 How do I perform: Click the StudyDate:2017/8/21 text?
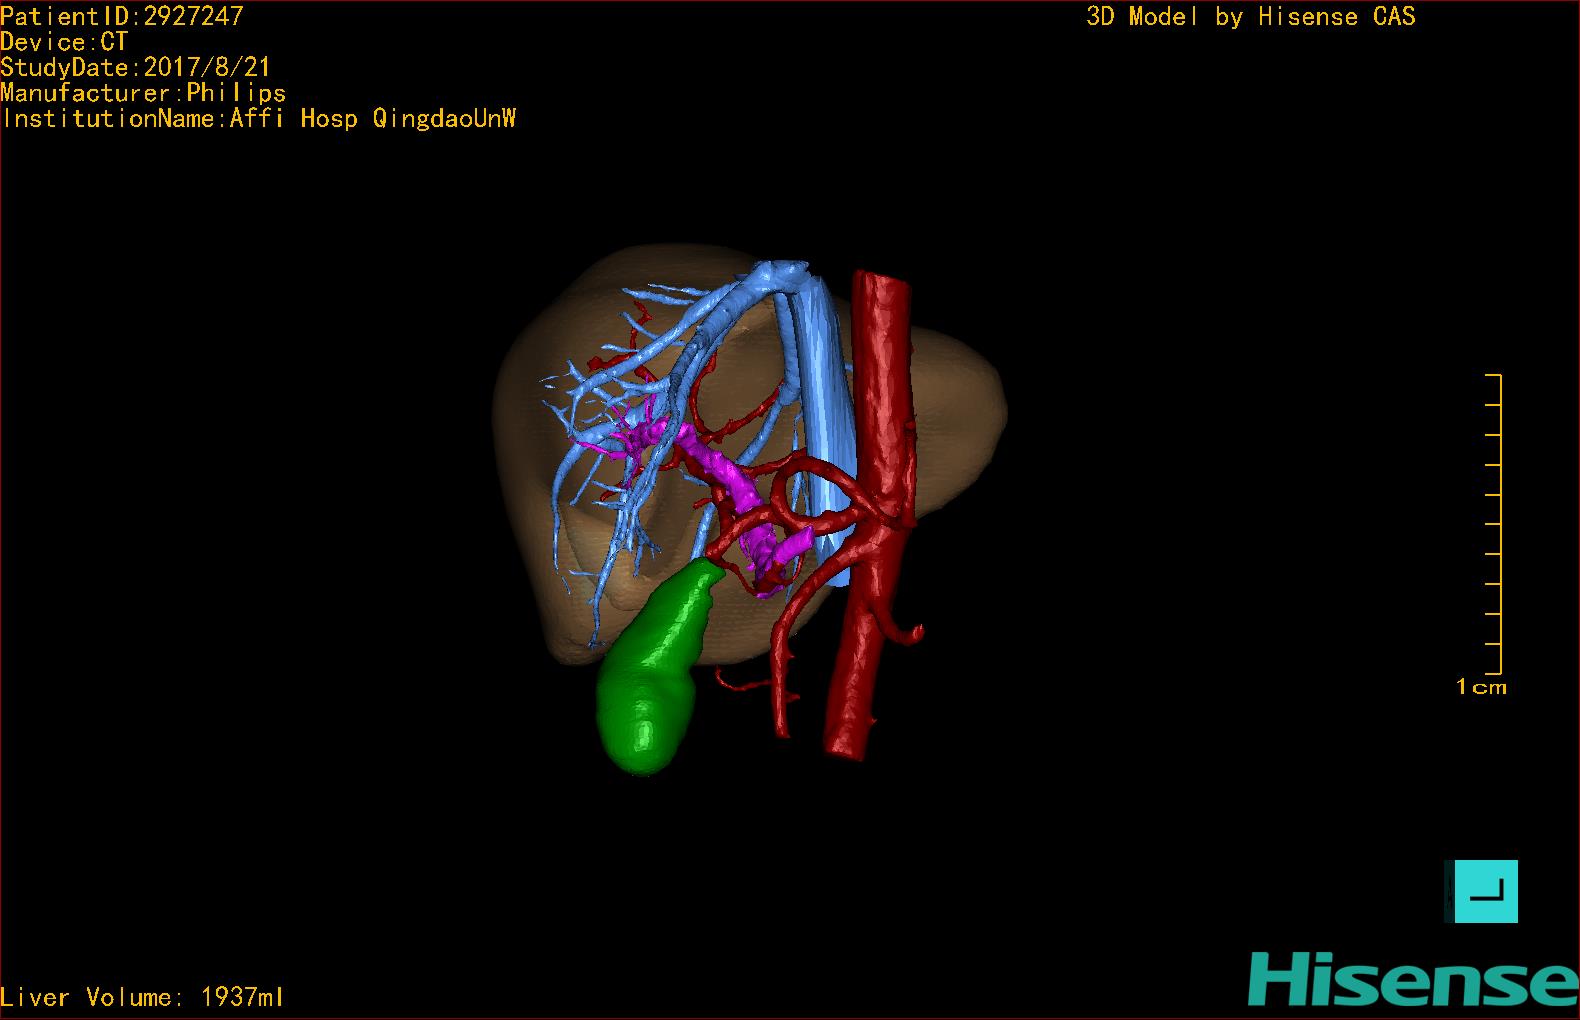tap(136, 67)
